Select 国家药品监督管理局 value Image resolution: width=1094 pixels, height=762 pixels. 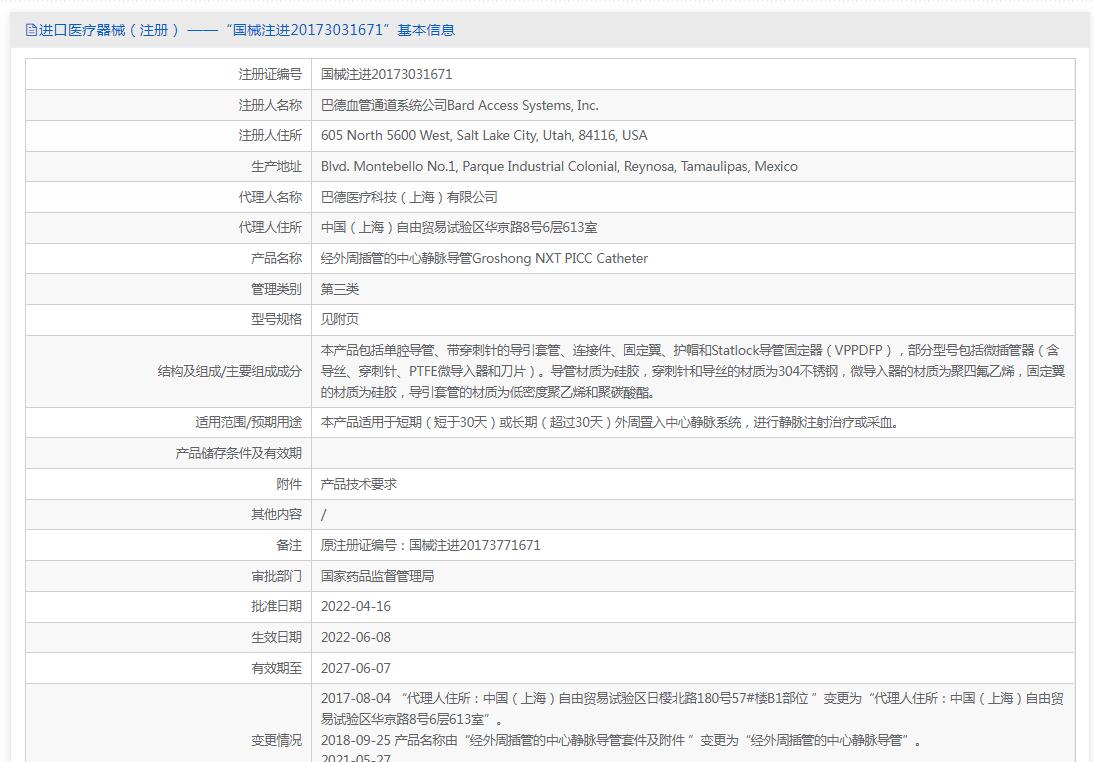[x=377, y=576]
